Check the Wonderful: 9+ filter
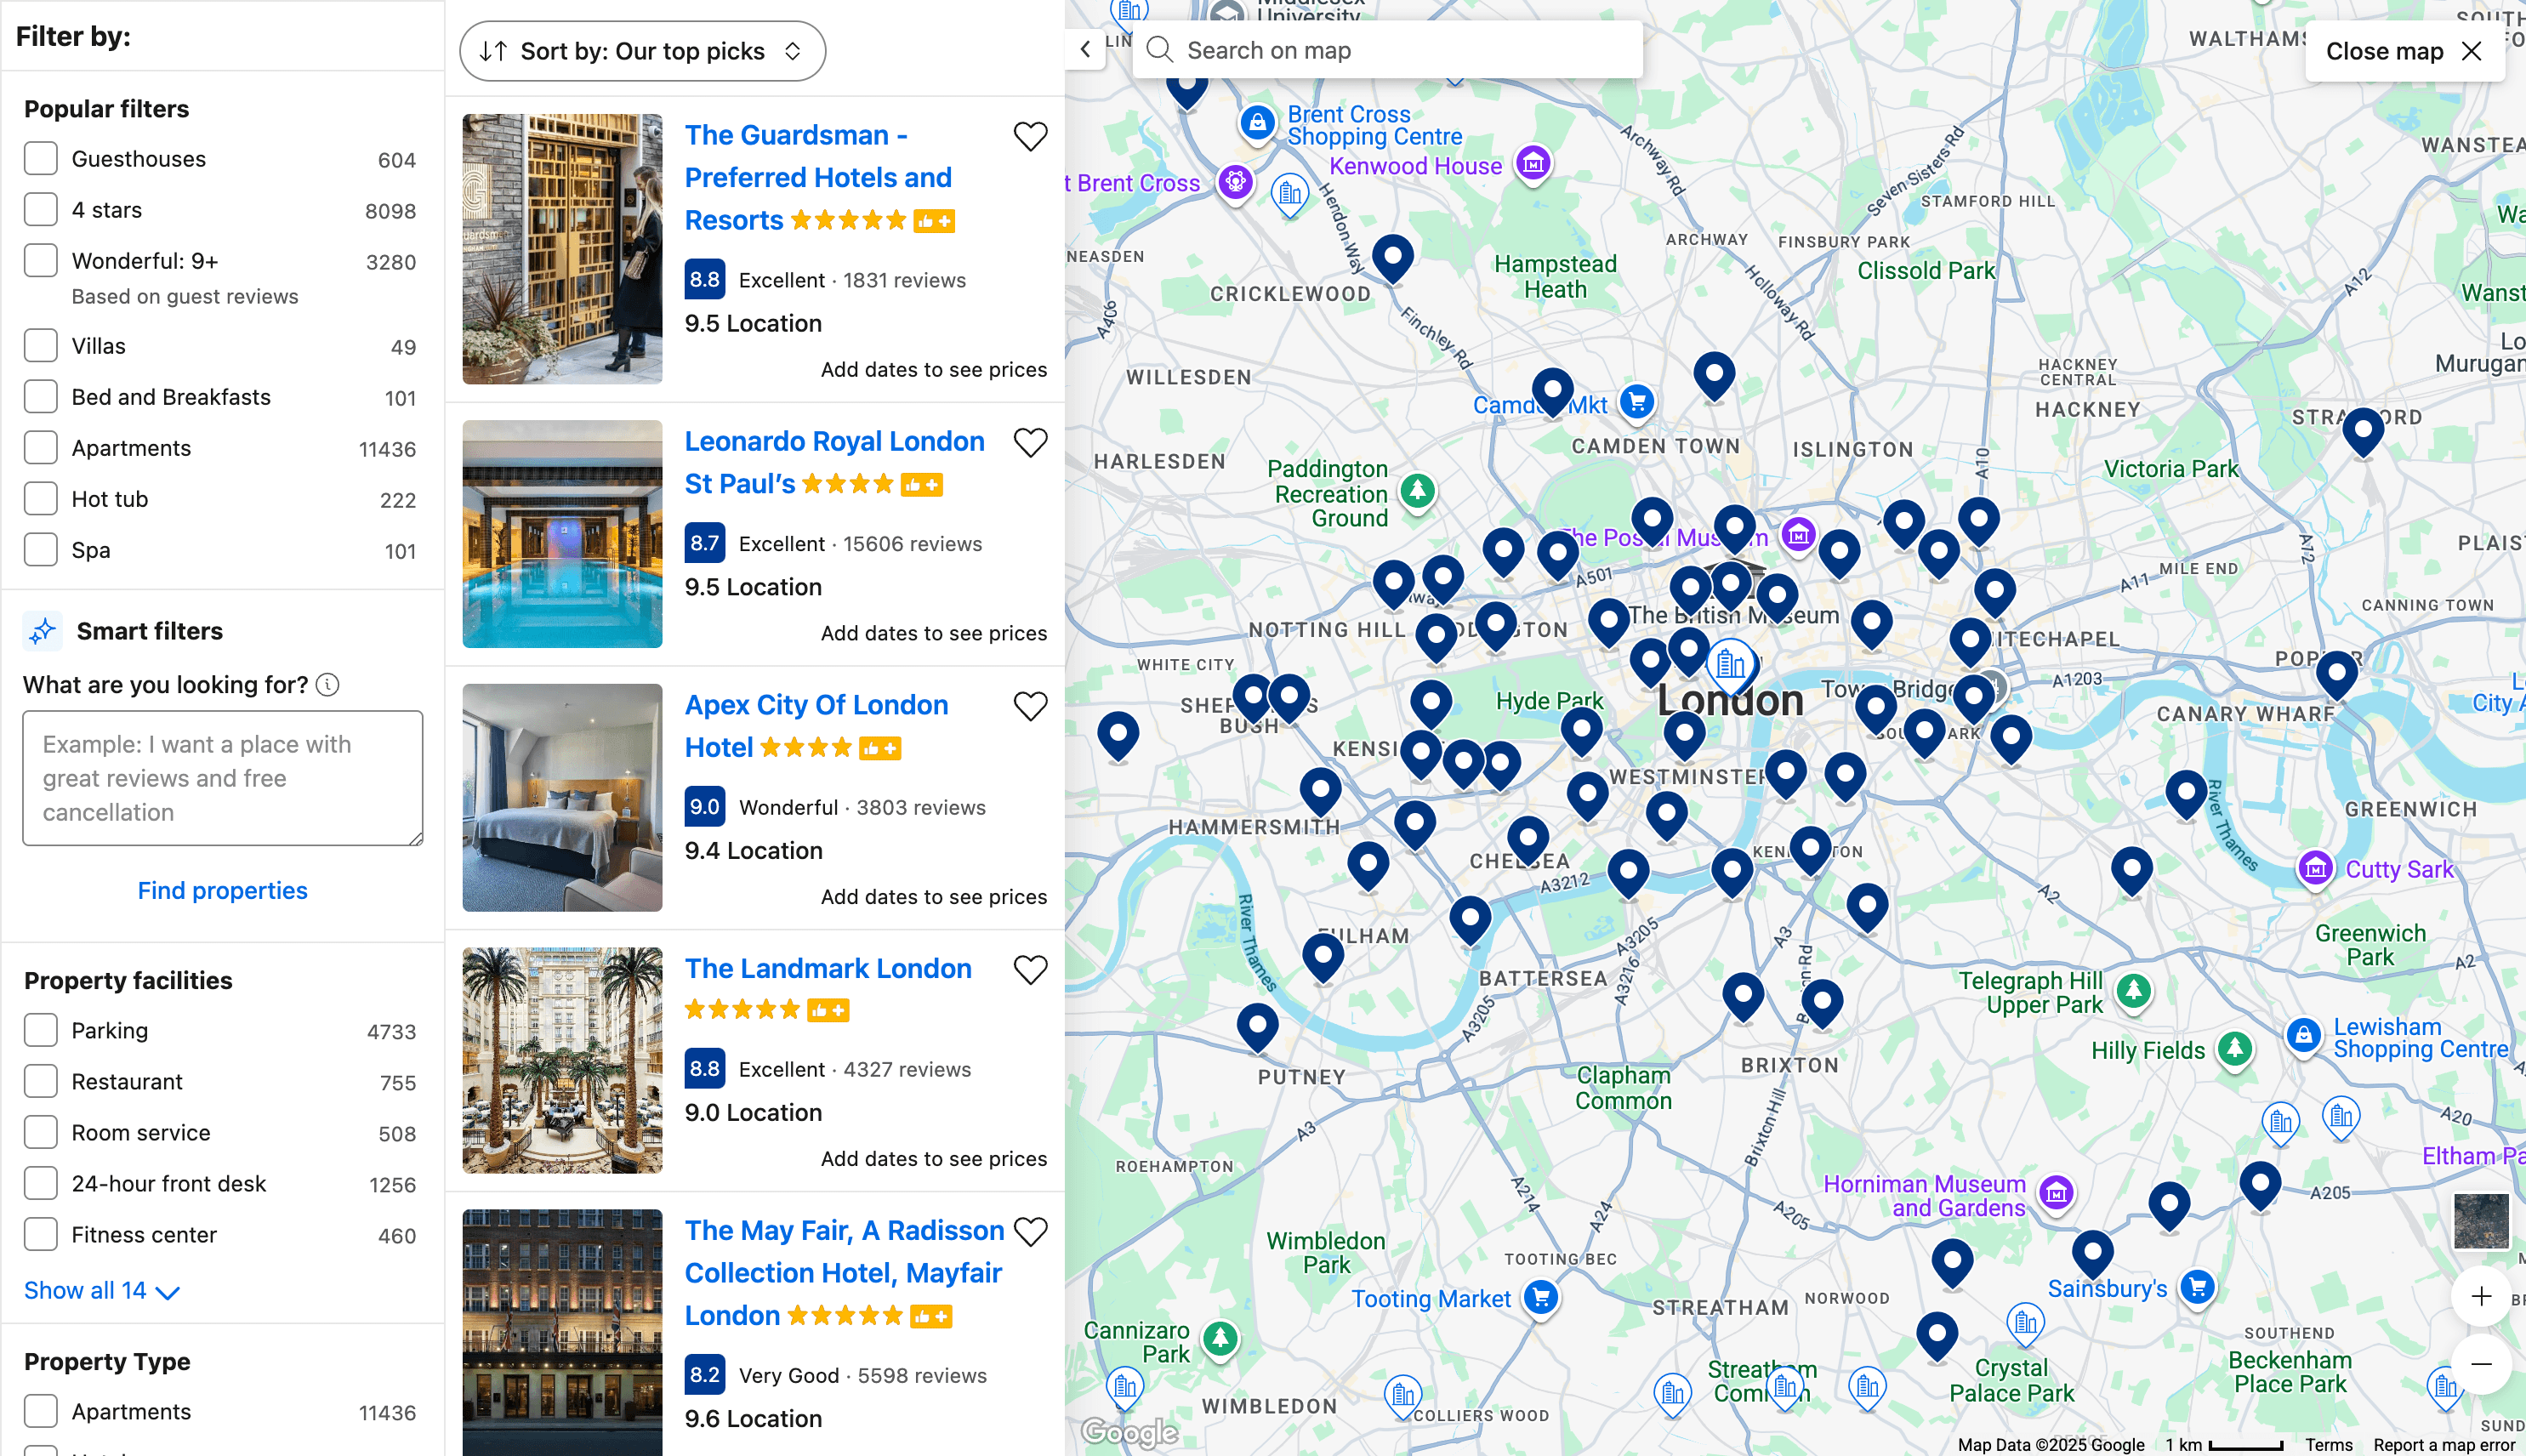2526x1456 pixels. click(41, 261)
